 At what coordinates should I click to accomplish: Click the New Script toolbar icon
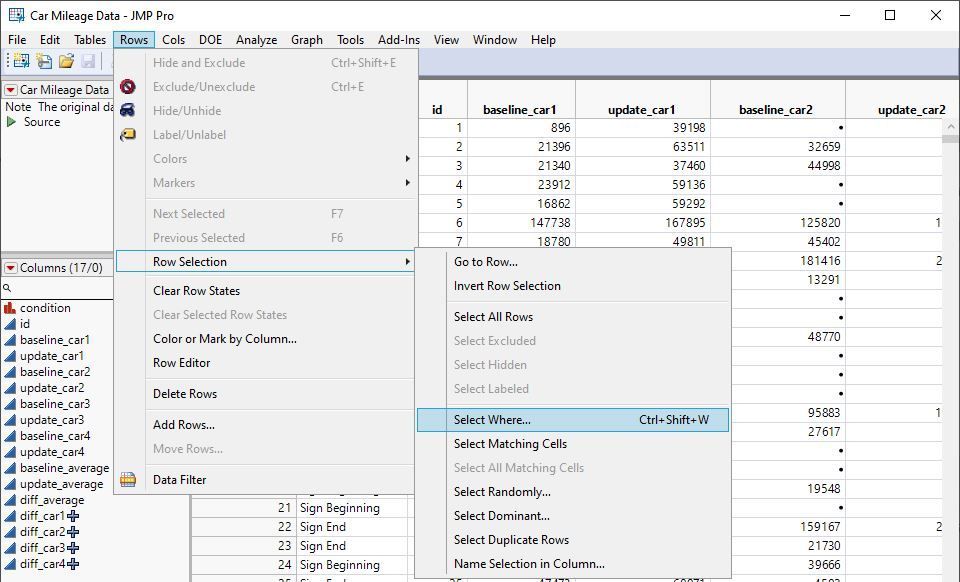[x=43, y=61]
